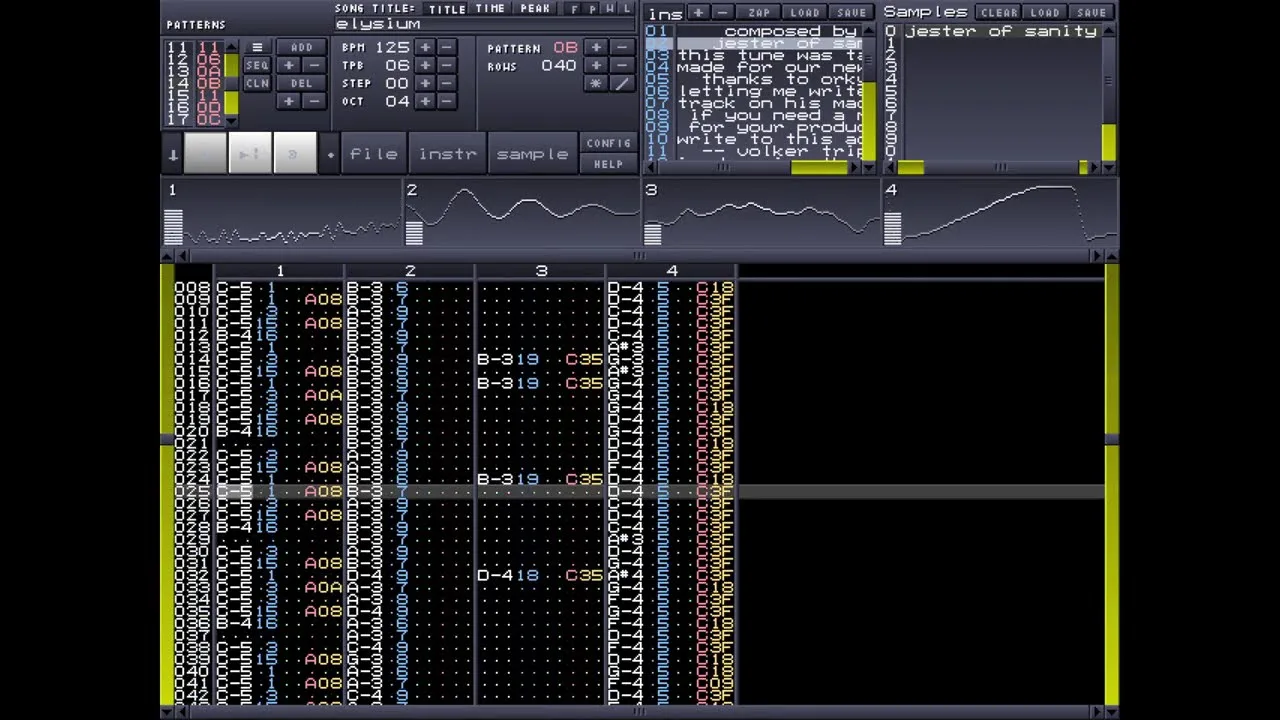Toggle the P prospective option

coord(592,9)
